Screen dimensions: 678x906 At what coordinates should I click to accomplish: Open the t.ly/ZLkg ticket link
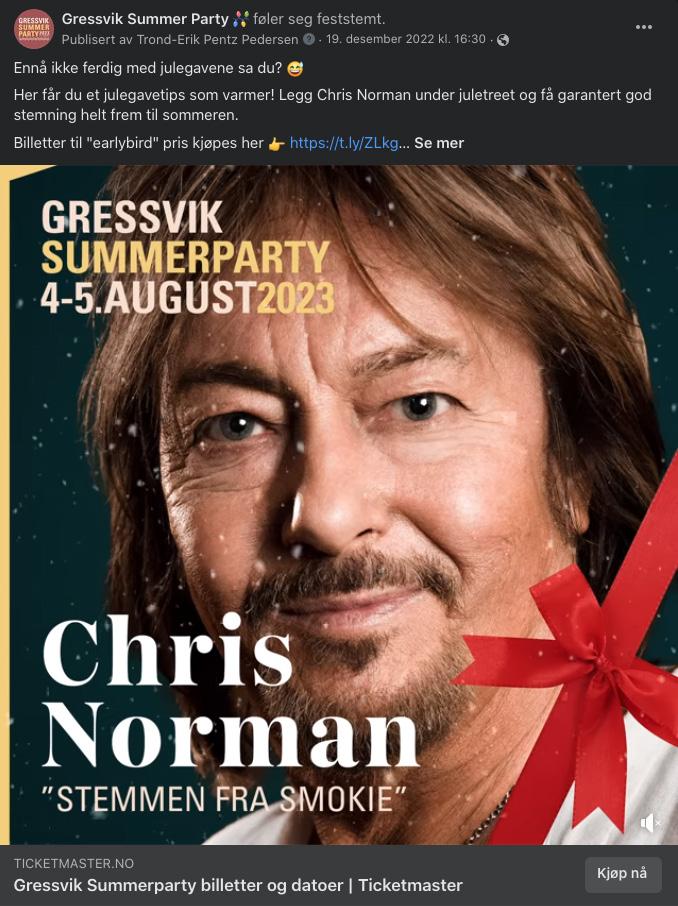tap(344, 143)
